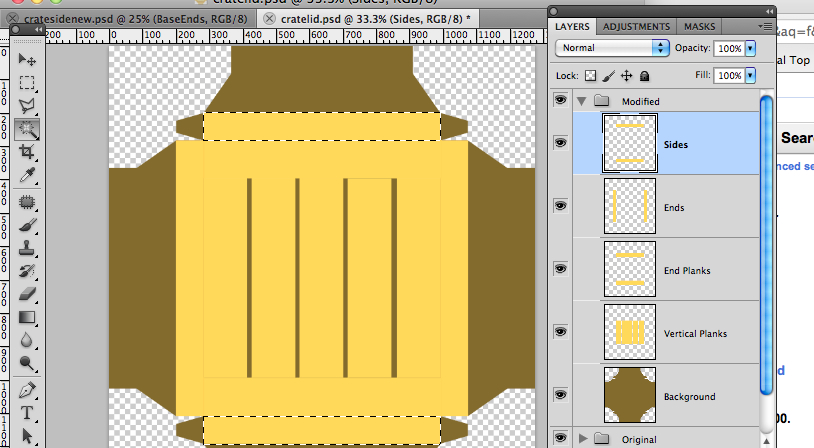Select the Ends layer thumbnail
This screenshot has height=448, width=814.
(630, 206)
